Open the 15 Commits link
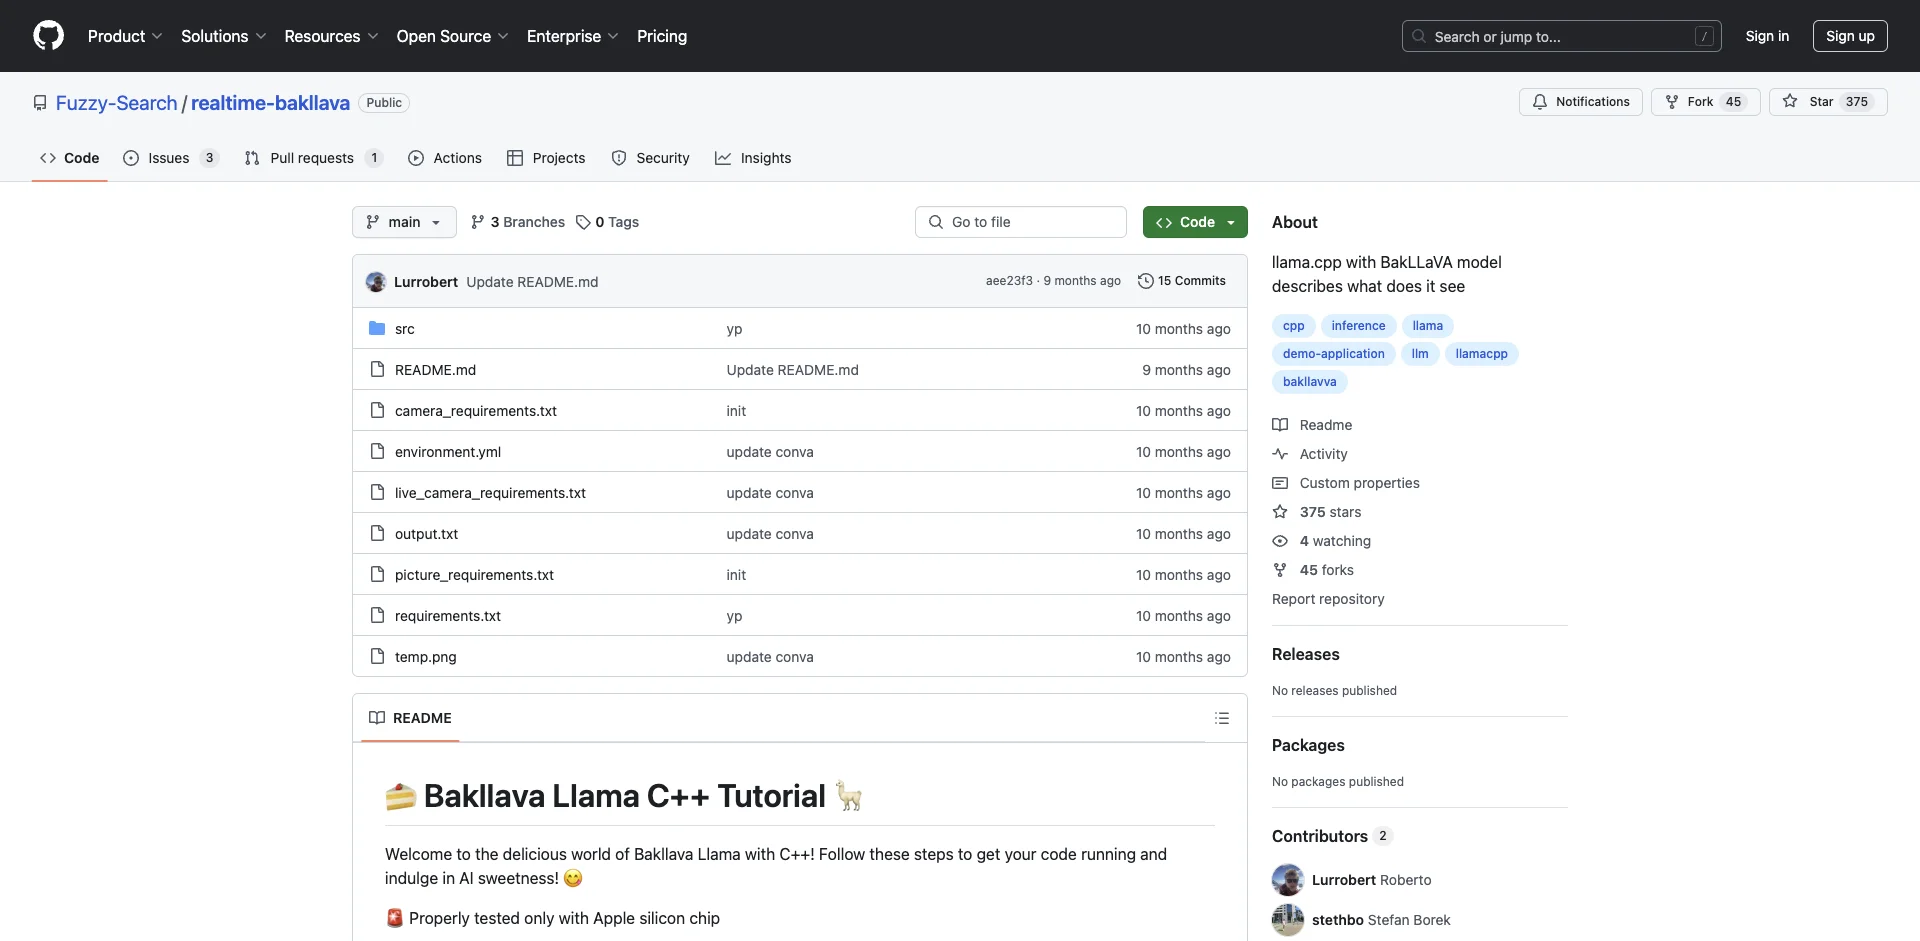 coord(1182,281)
